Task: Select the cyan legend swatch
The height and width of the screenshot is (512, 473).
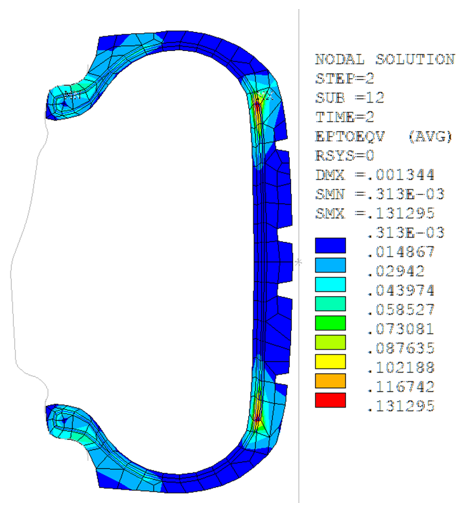Action: (330, 284)
